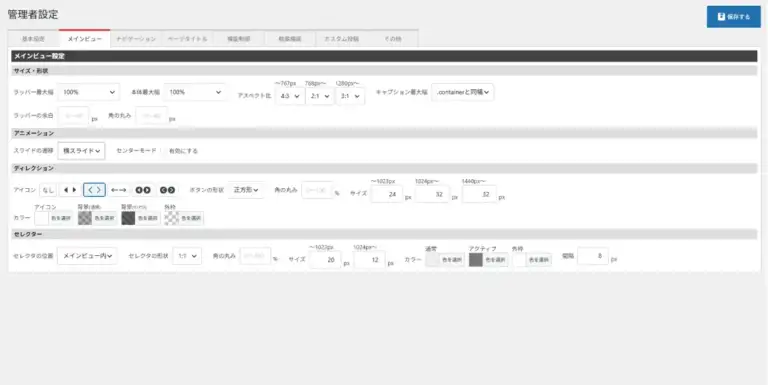Viewport: 768px width, 385px height.
Task: Switch to the その他 tab
Action: 393,39
